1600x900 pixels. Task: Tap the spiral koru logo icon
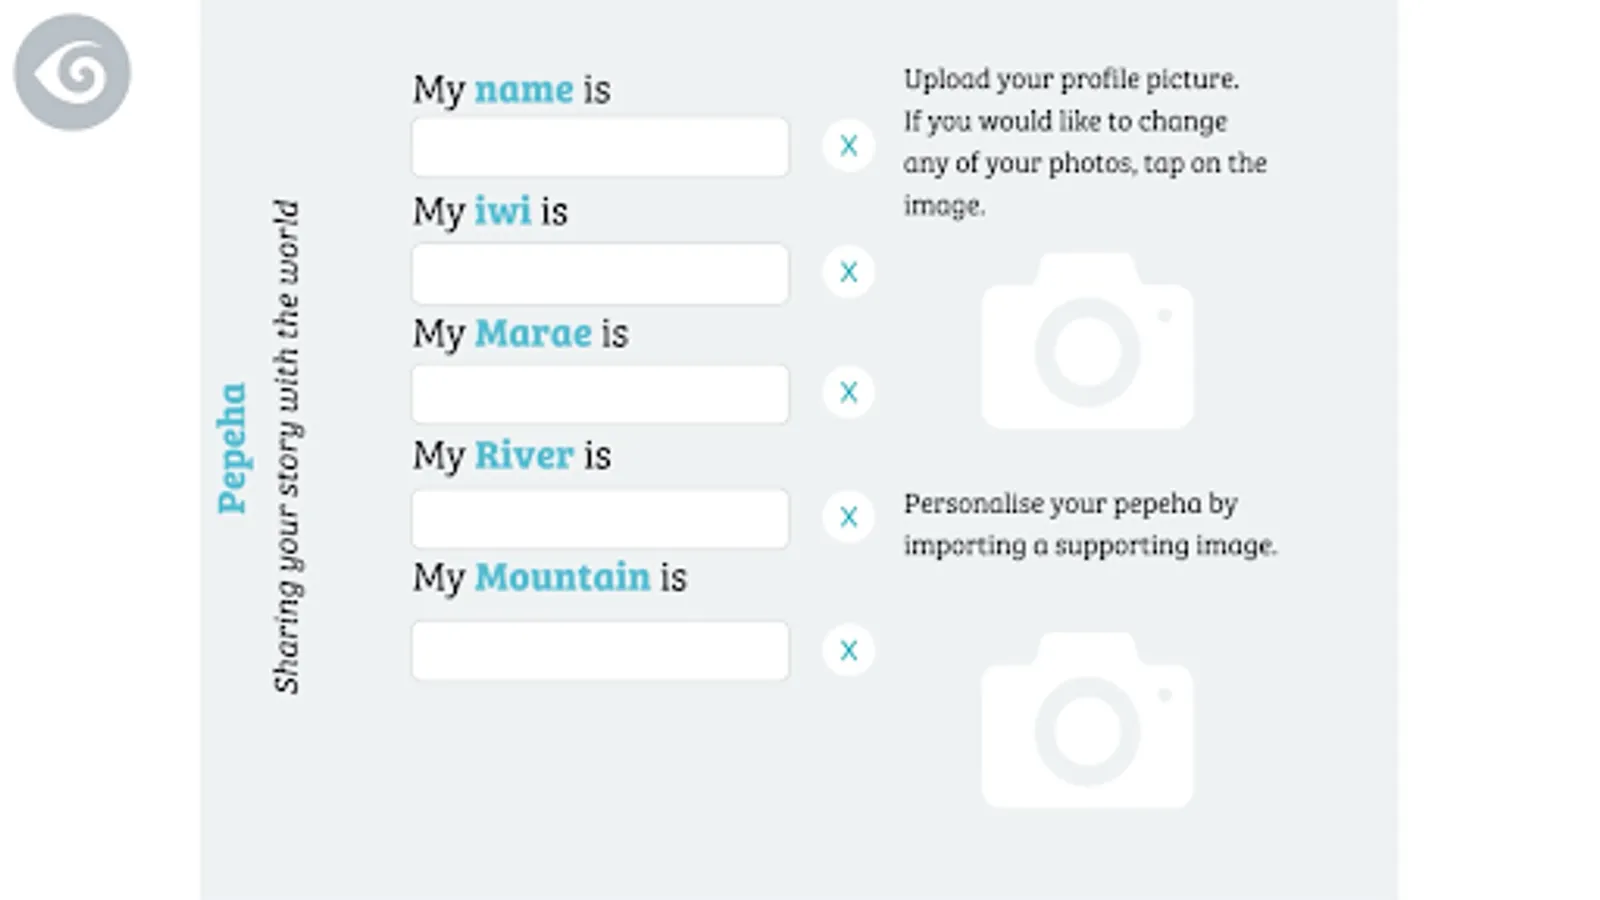click(x=72, y=72)
